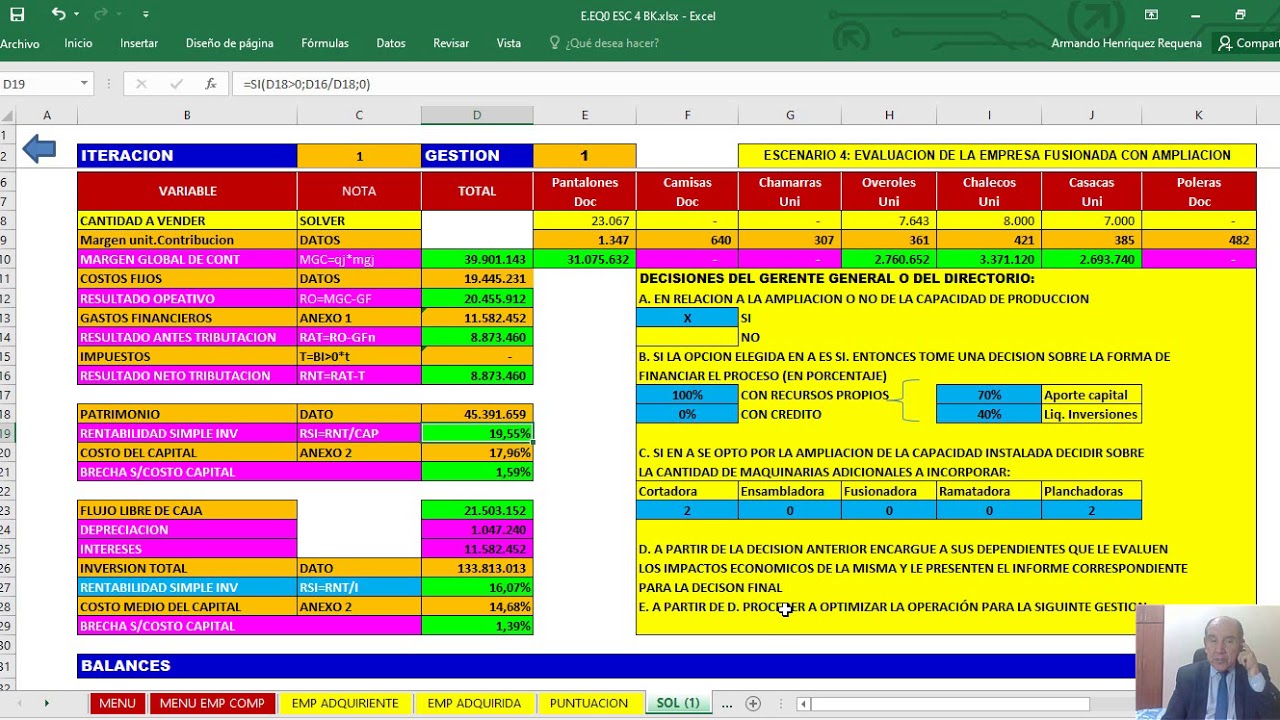Click the cancel X icon in formula bar
This screenshot has height=720, width=1280.
pyautogui.click(x=141, y=84)
